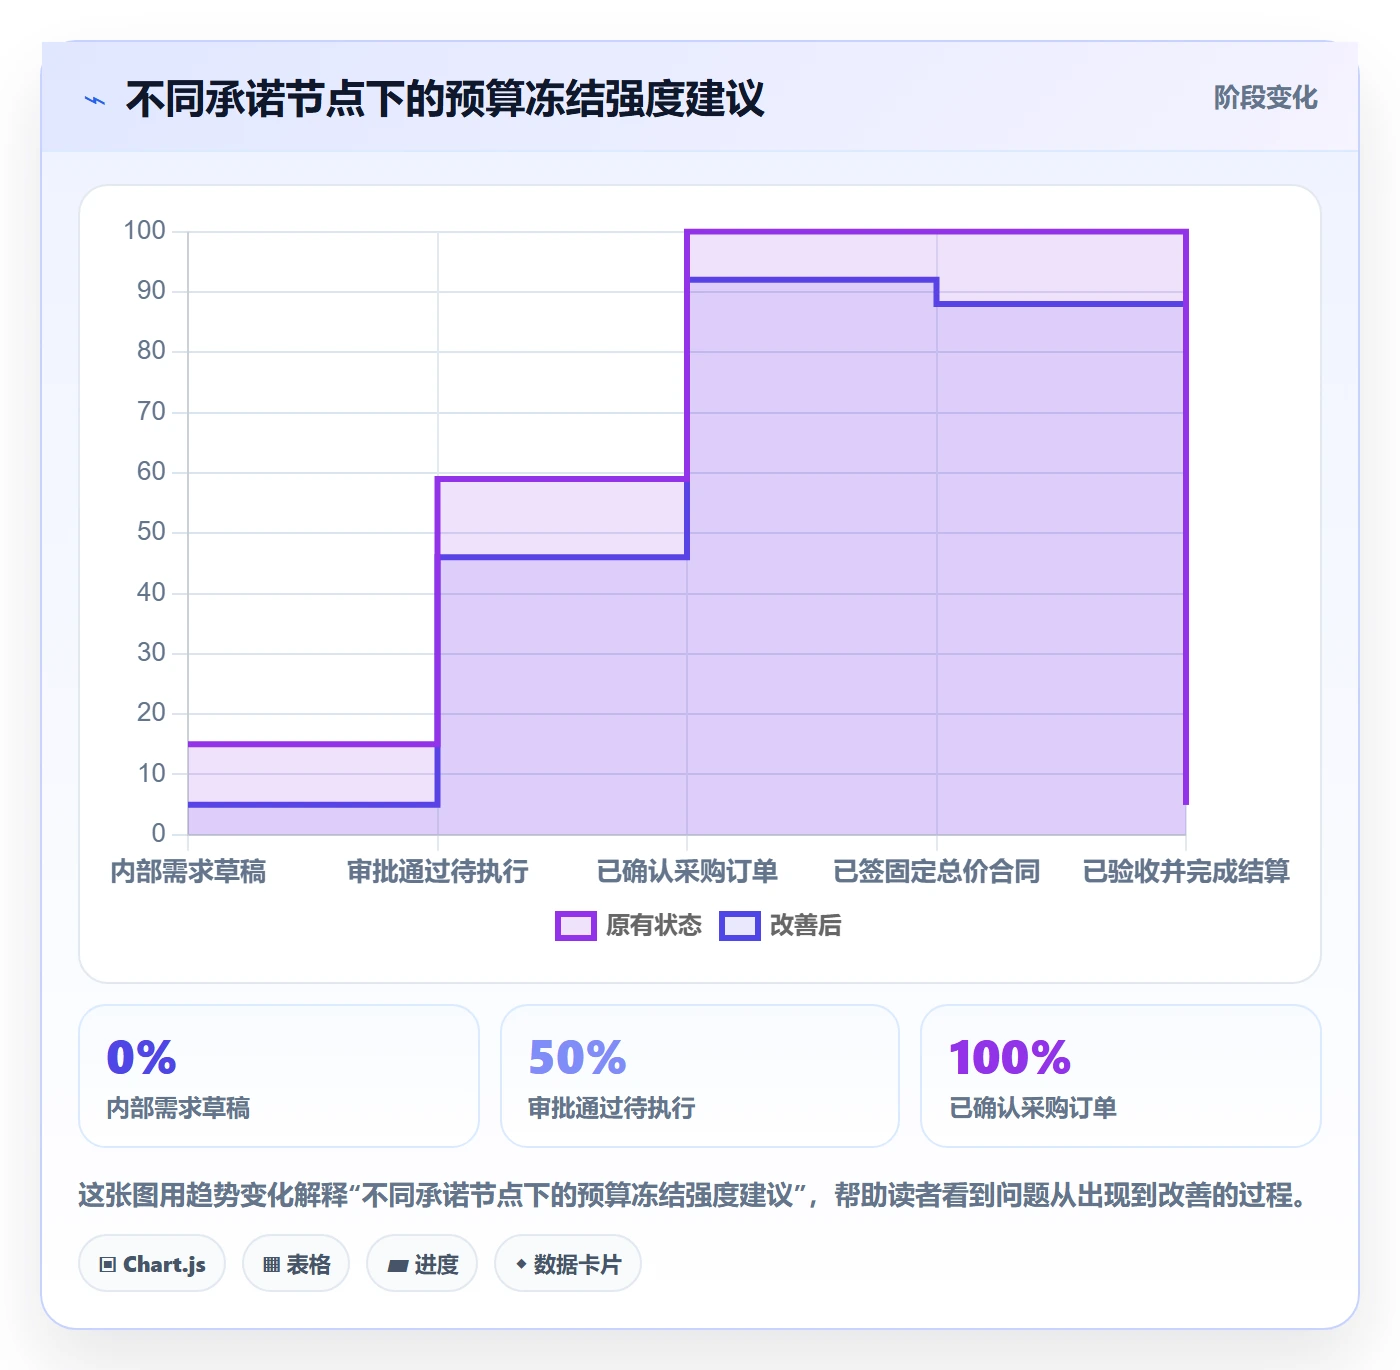This screenshot has width=1400, height=1370.
Task: Click the x-axis label 已确认采购订单
Action: (687, 872)
